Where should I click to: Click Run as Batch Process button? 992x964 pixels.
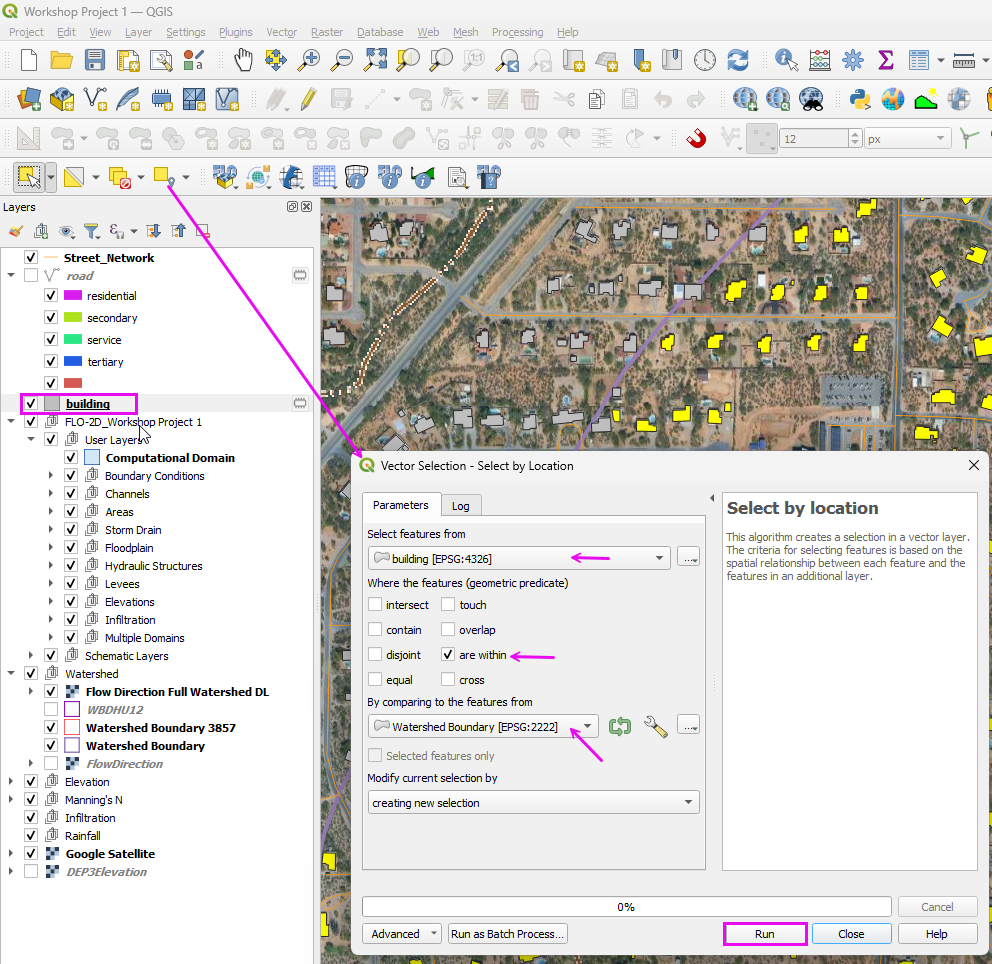(508, 934)
